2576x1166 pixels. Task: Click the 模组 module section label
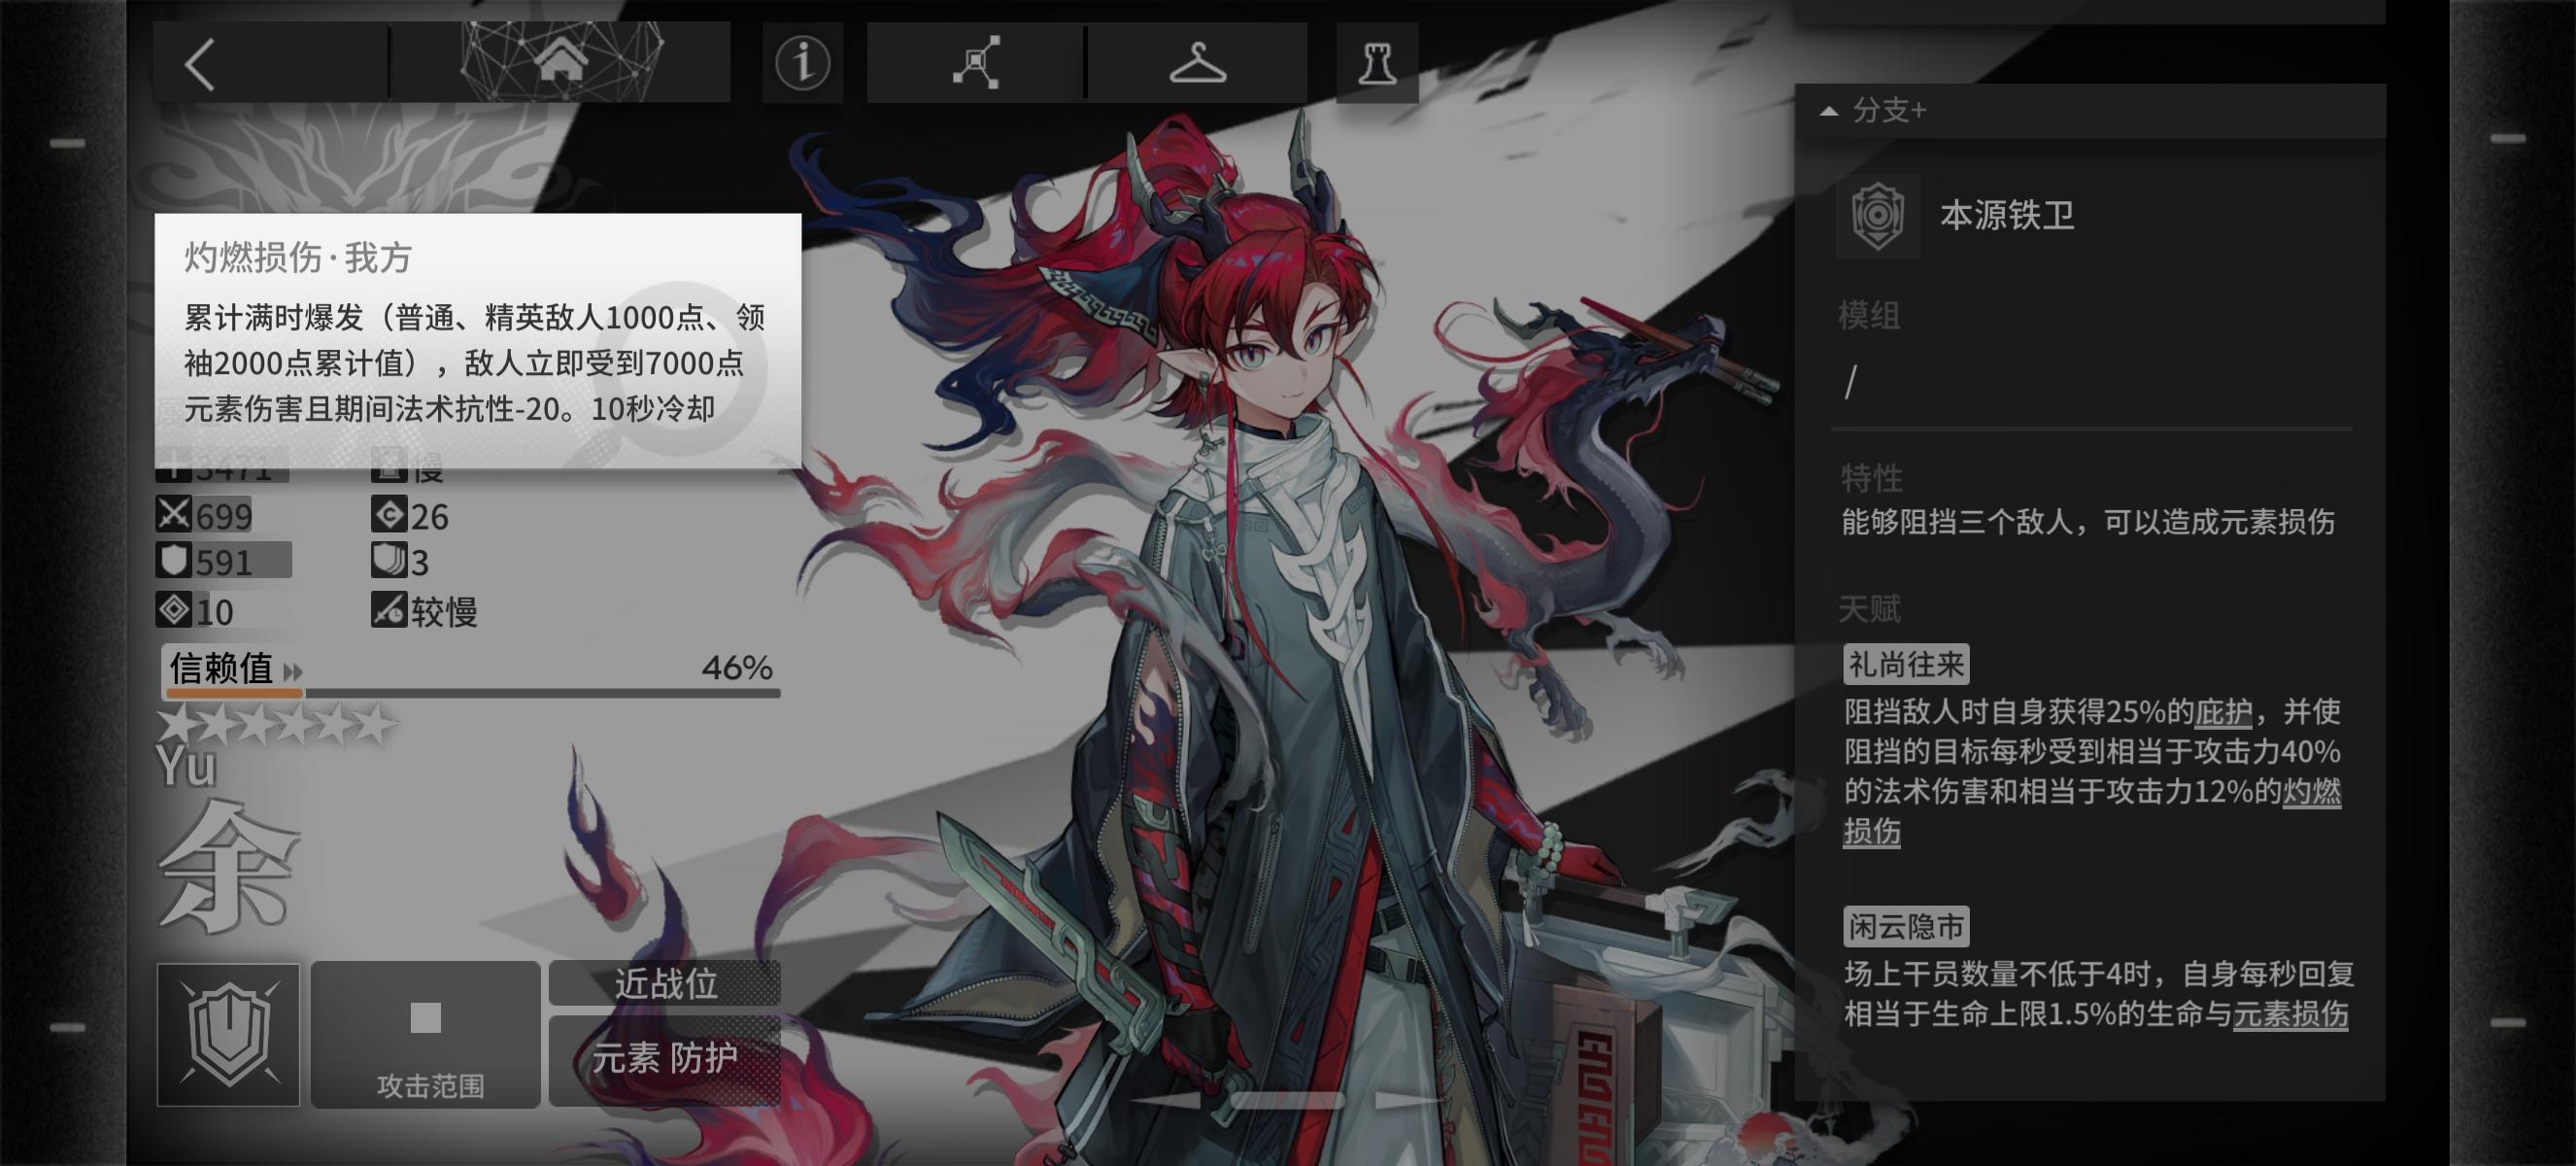click(1869, 316)
